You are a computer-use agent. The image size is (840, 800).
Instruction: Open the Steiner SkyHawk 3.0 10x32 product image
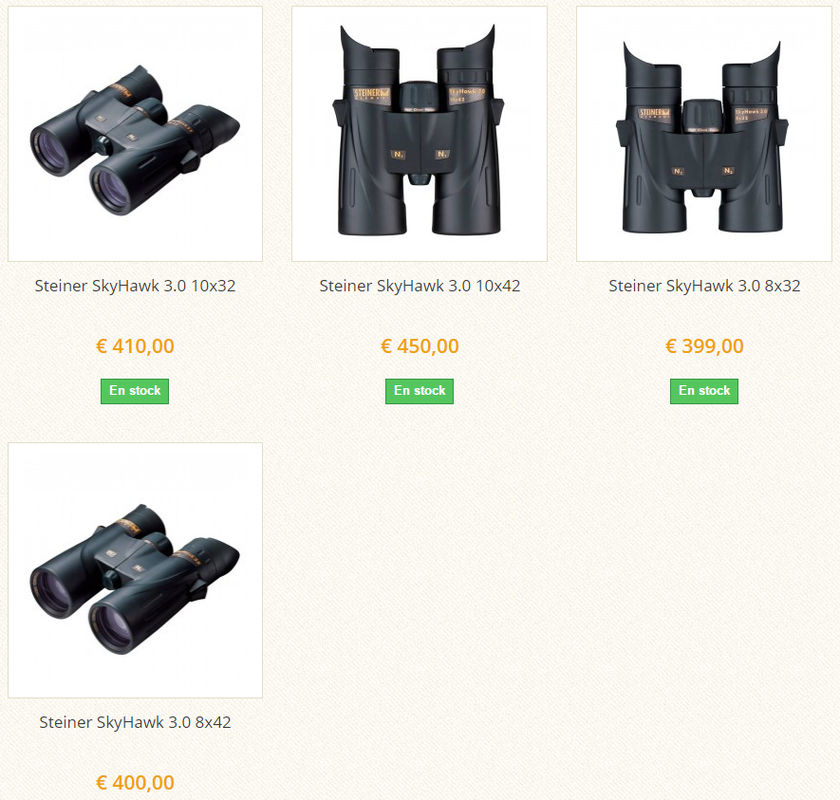click(135, 134)
